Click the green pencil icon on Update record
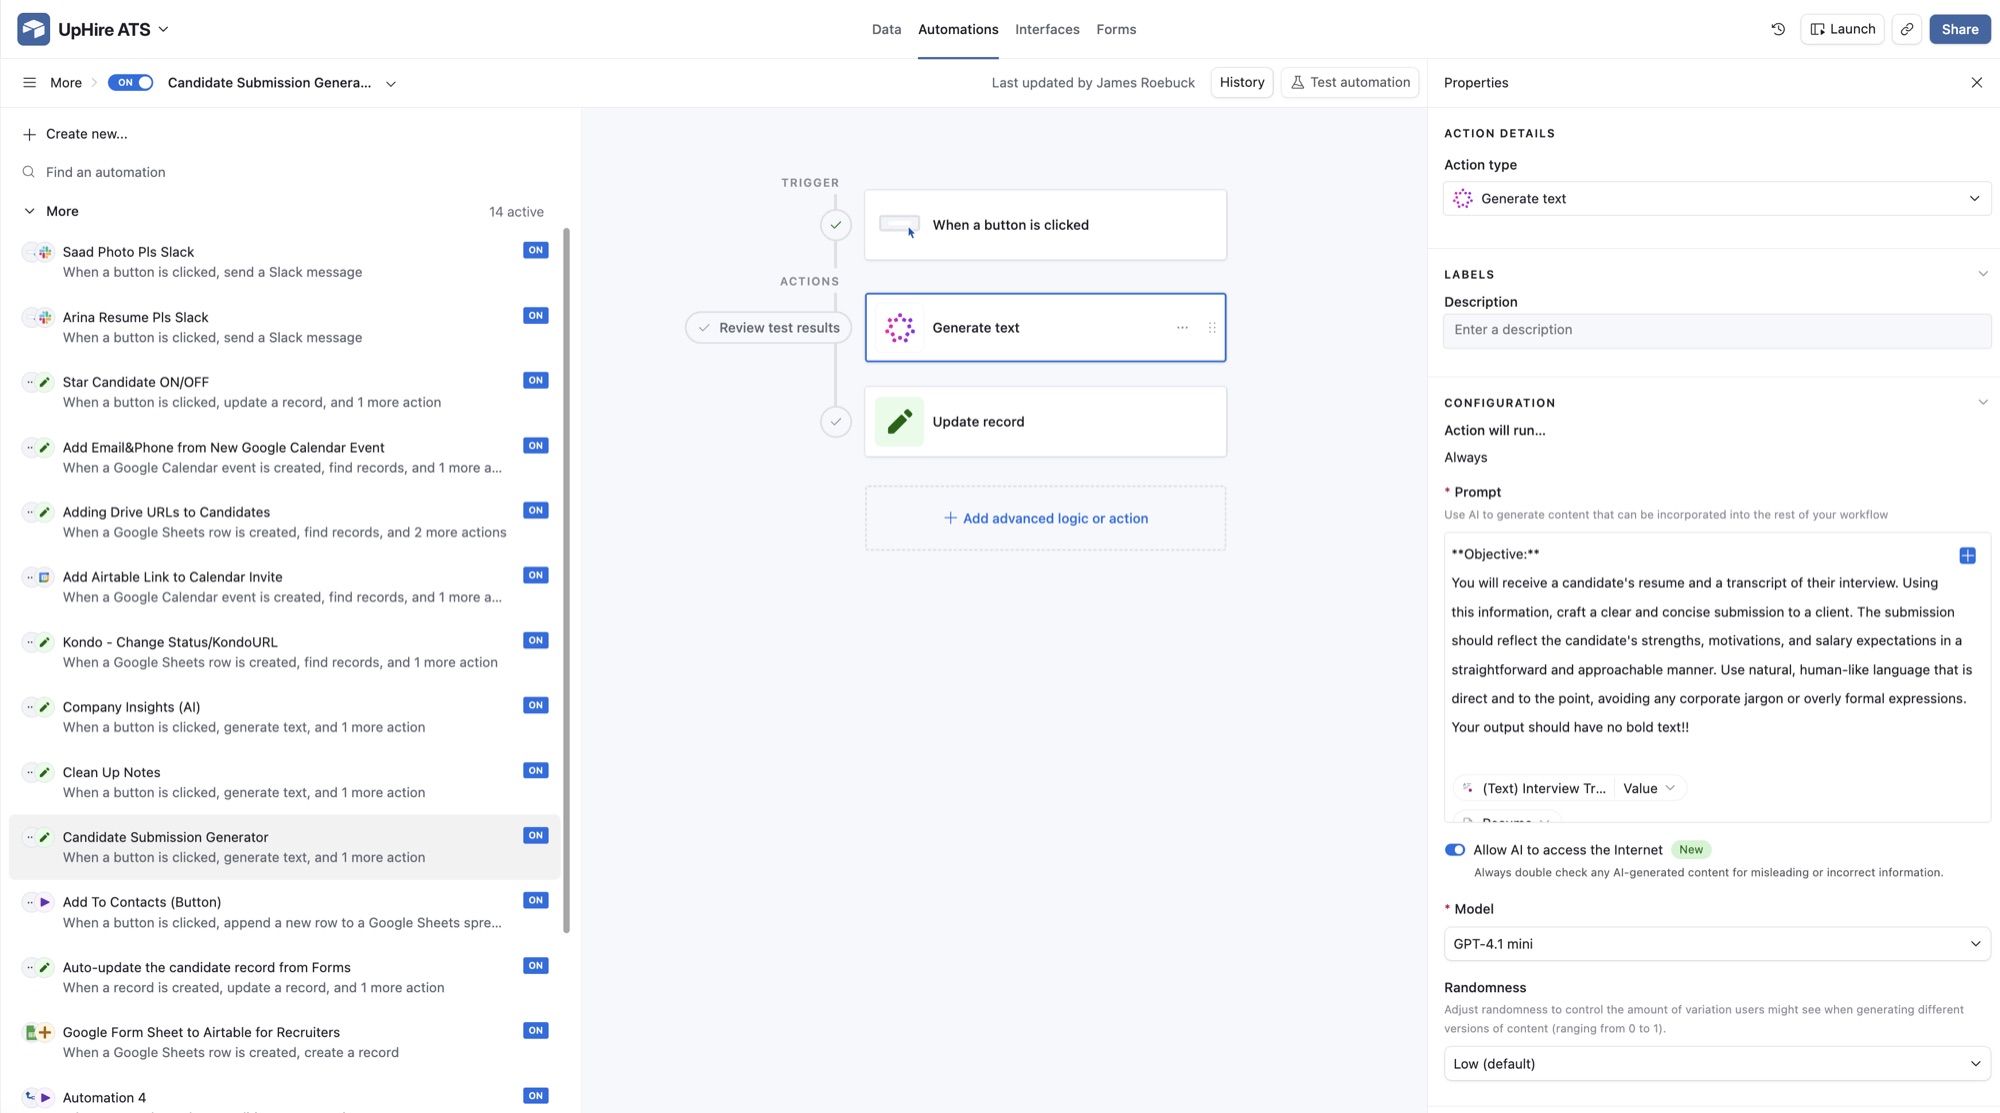Viewport: 2000px width, 1113px height. pyautogui.click(x=899, y=421)
